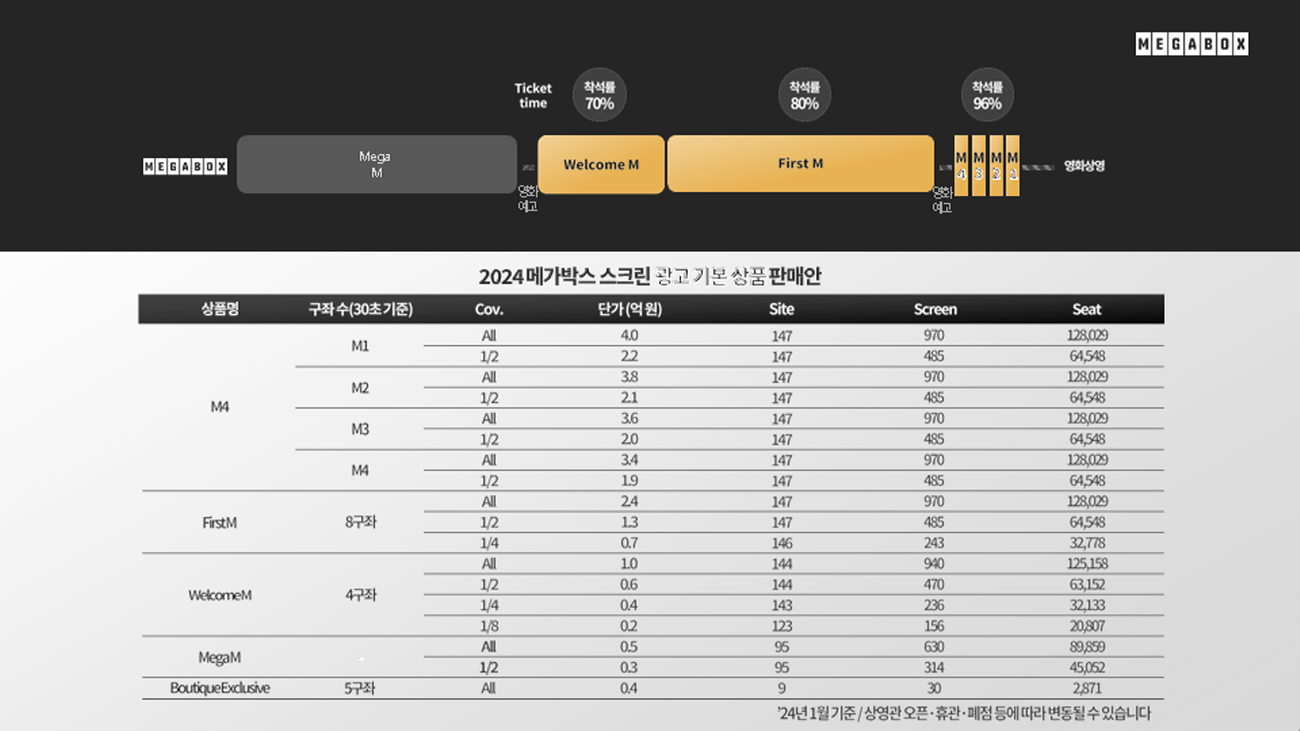The width and height of the screenshot is (1300, 731).
Task: Click the 단가(억 원) column header
Action: (x=630, y=309)
